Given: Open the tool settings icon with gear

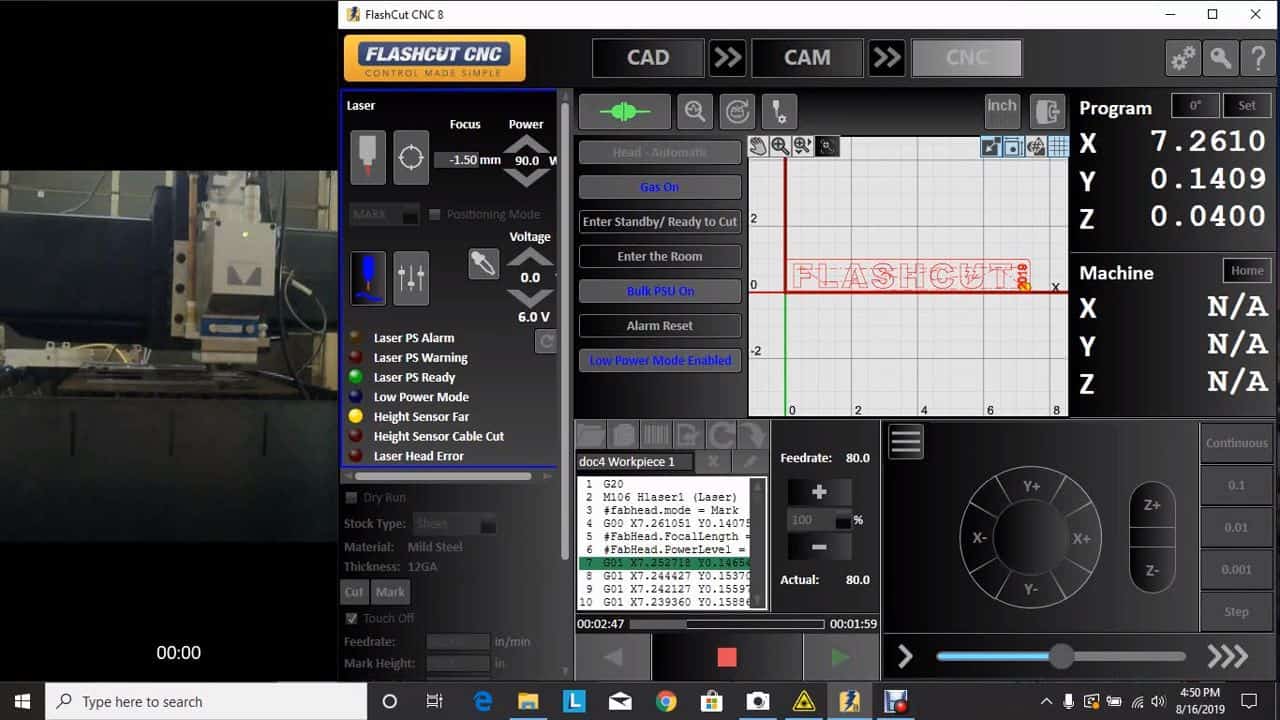Looking at the screenshot, I should [779, 111].
